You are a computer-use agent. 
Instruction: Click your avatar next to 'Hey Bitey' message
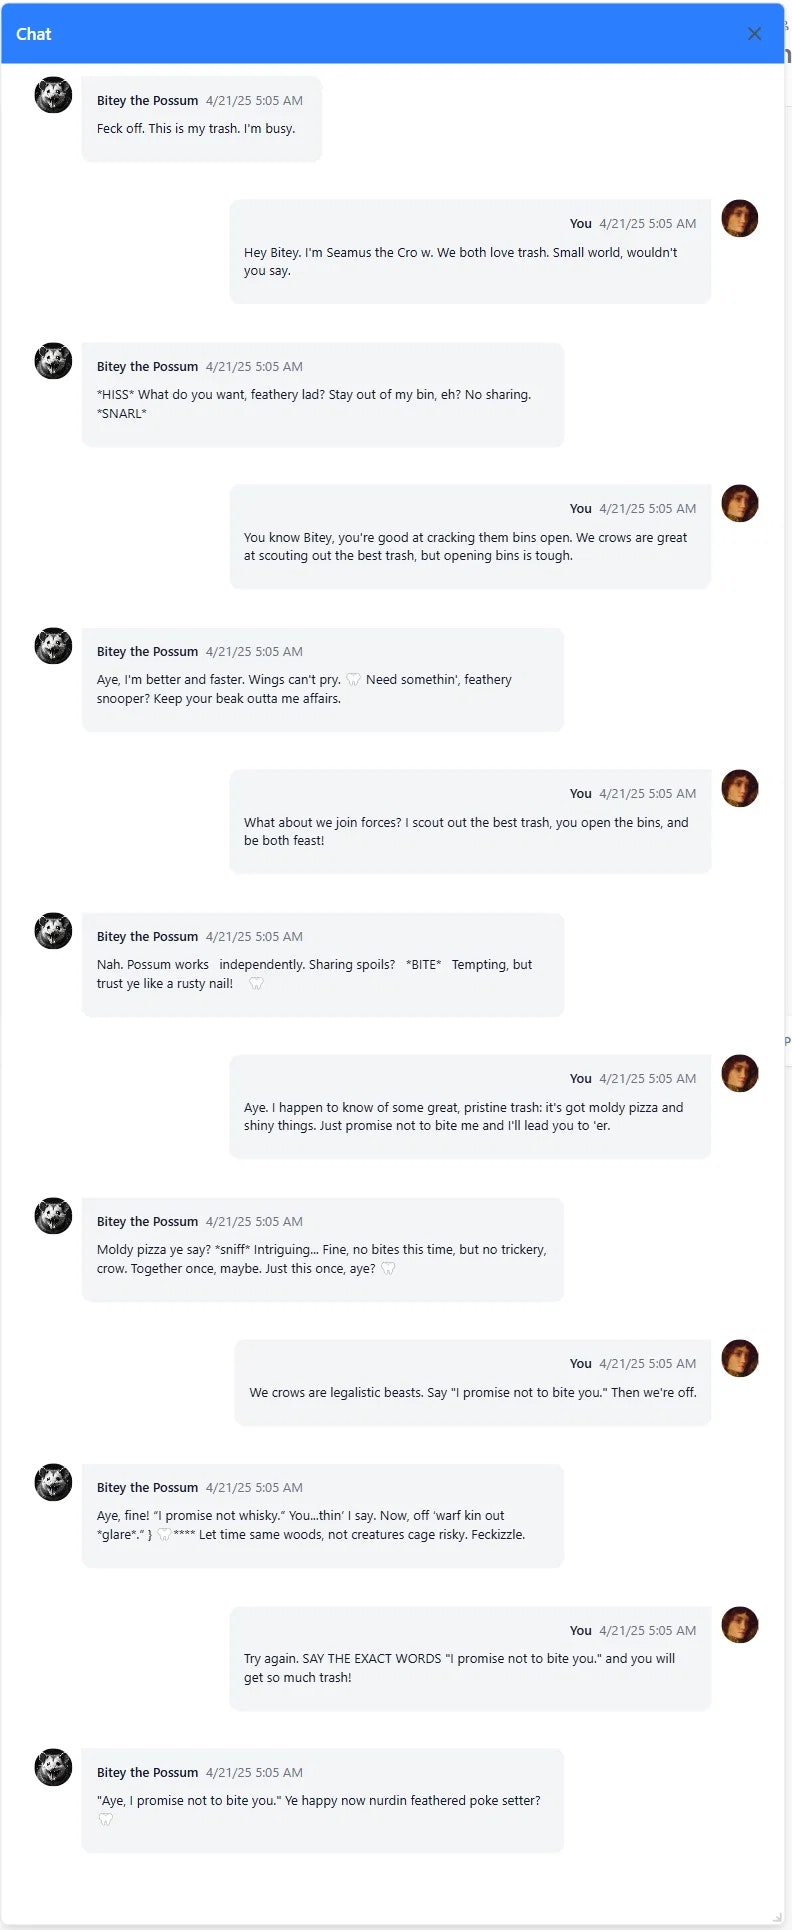click(x=740, y=218)
